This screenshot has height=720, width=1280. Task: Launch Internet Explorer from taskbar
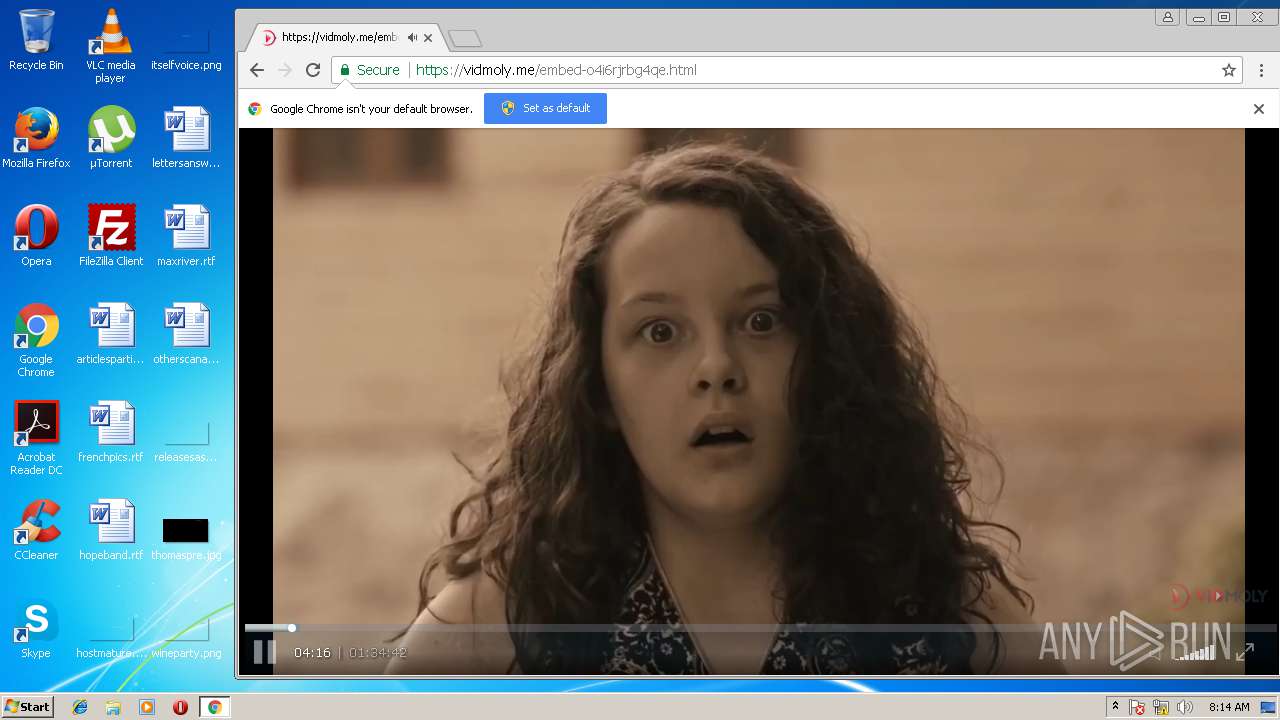[80, 707]
